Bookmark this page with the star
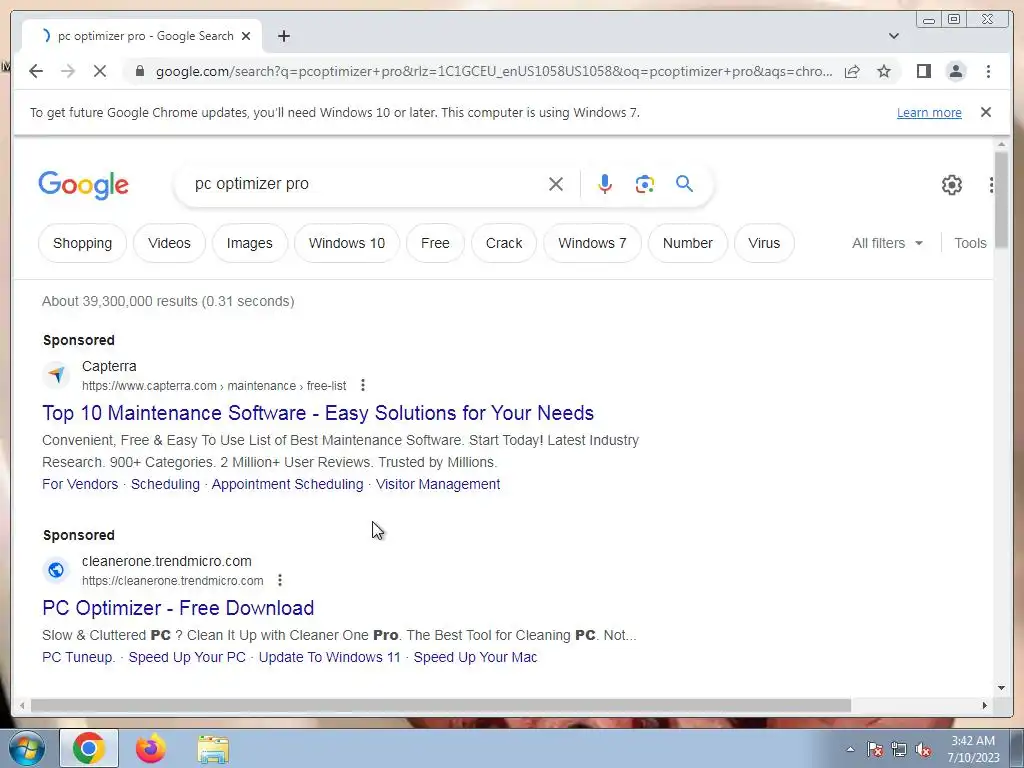 [884, 71]
